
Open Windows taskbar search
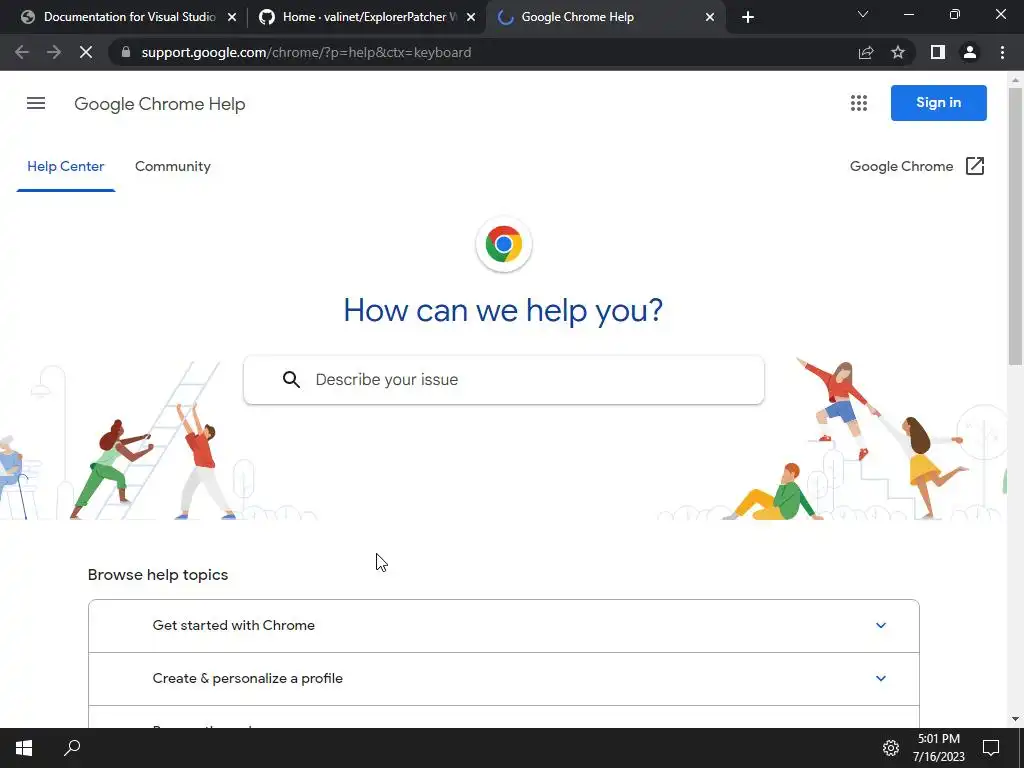(72, 748)
